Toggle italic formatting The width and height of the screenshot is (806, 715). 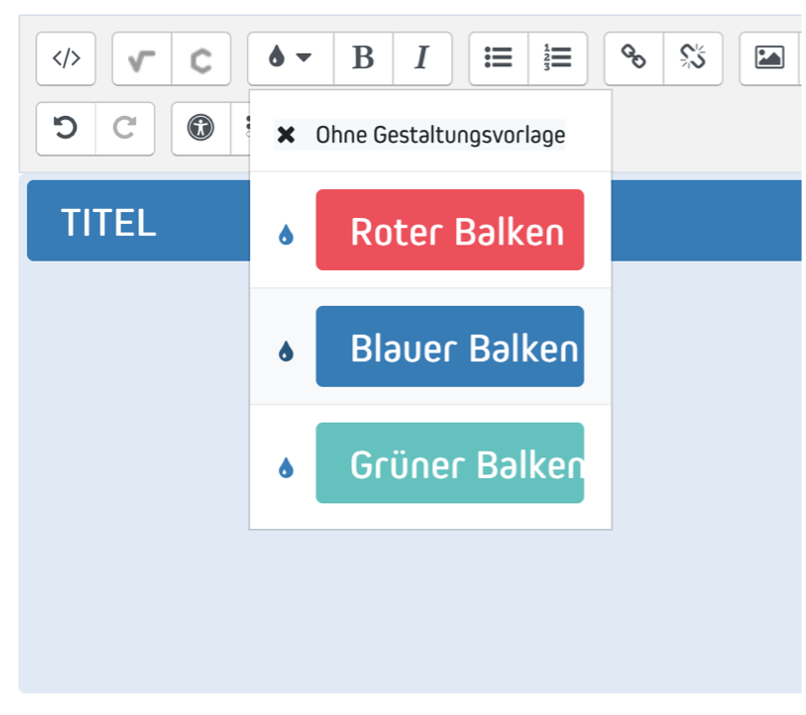coord(423,58)
